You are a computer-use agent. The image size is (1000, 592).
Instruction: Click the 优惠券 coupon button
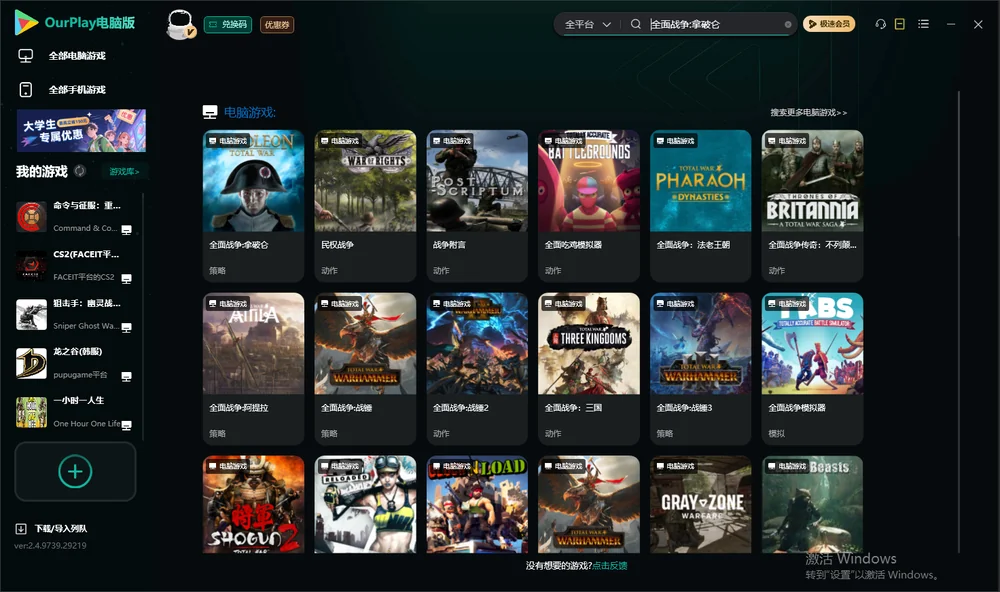point(277,25)
